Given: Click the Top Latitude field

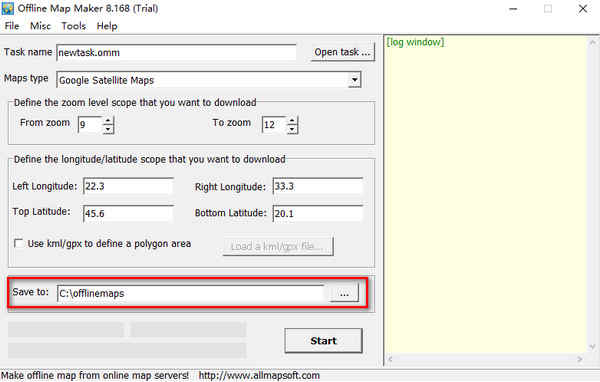Looking at the screenshot, I should coord(128,213).
